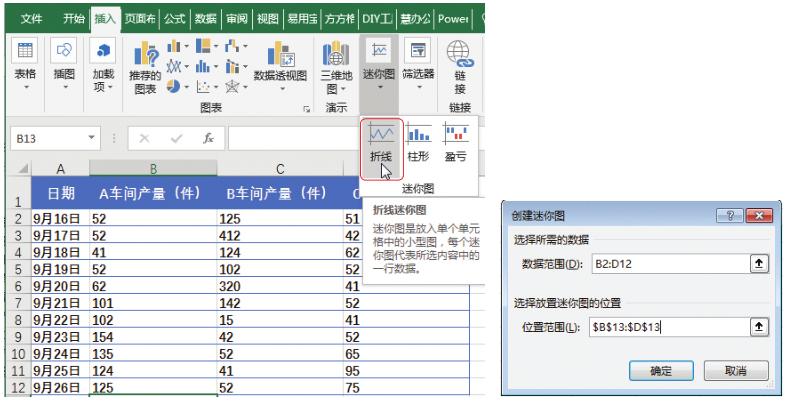Screen dimensions: 787x401
Task: Open the 插图 (Illustrations) group
Action: pyautogui.click(x=64, y=64)
